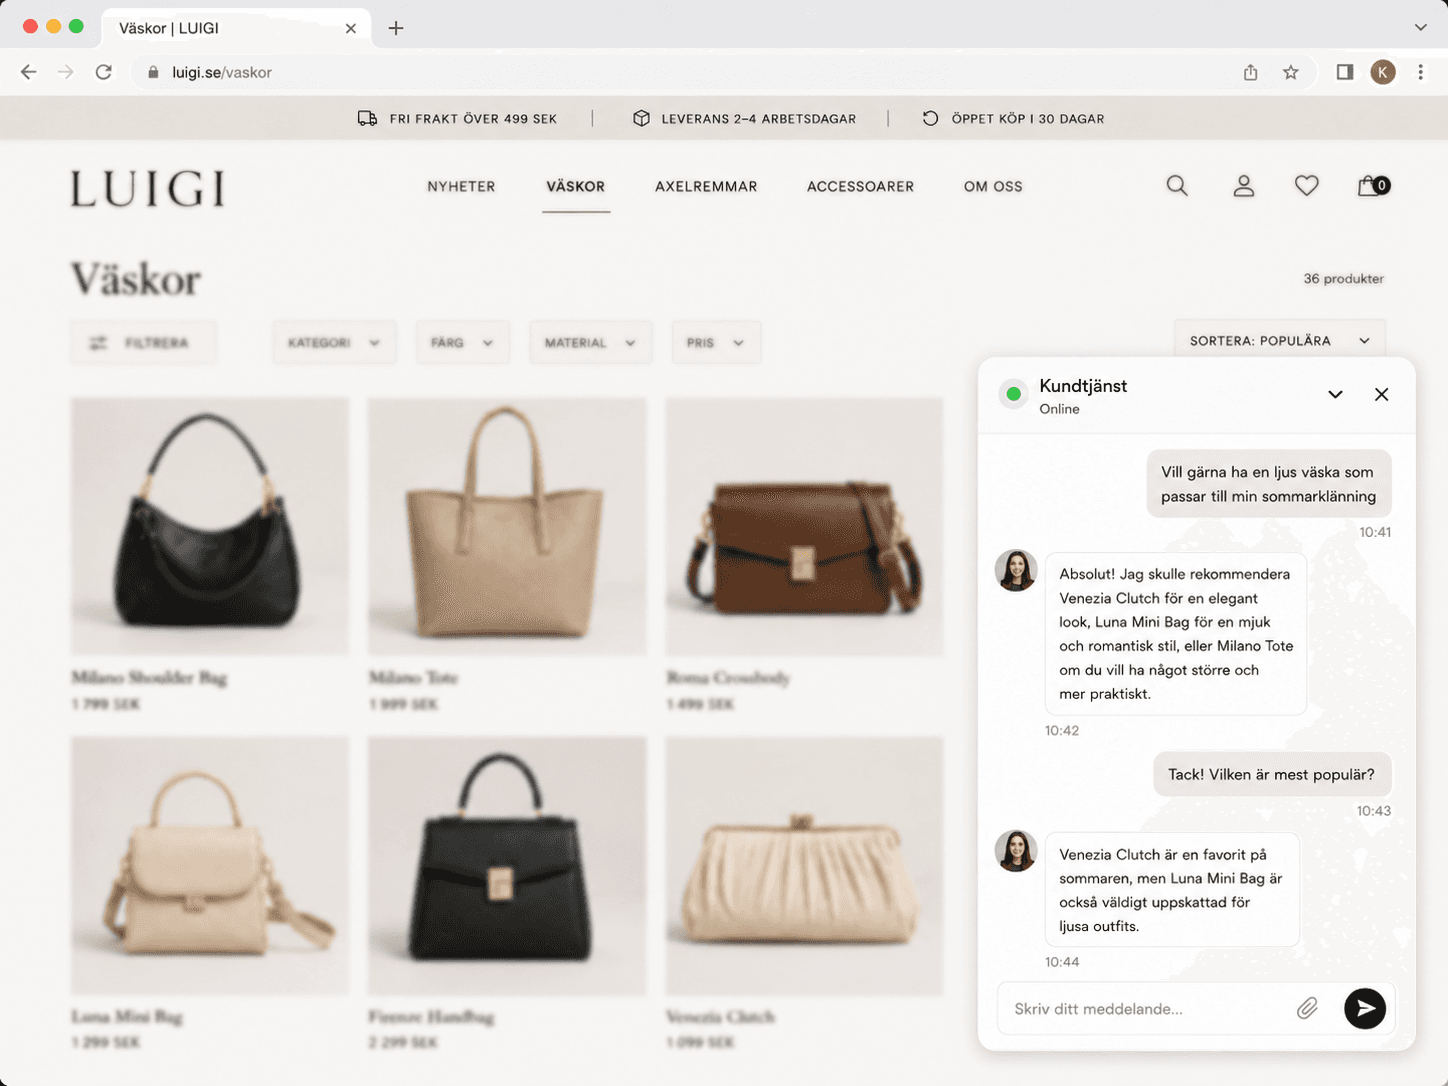Open the Sortera: Populära dropdown

pyautogui.click(x=1280, y=341)
